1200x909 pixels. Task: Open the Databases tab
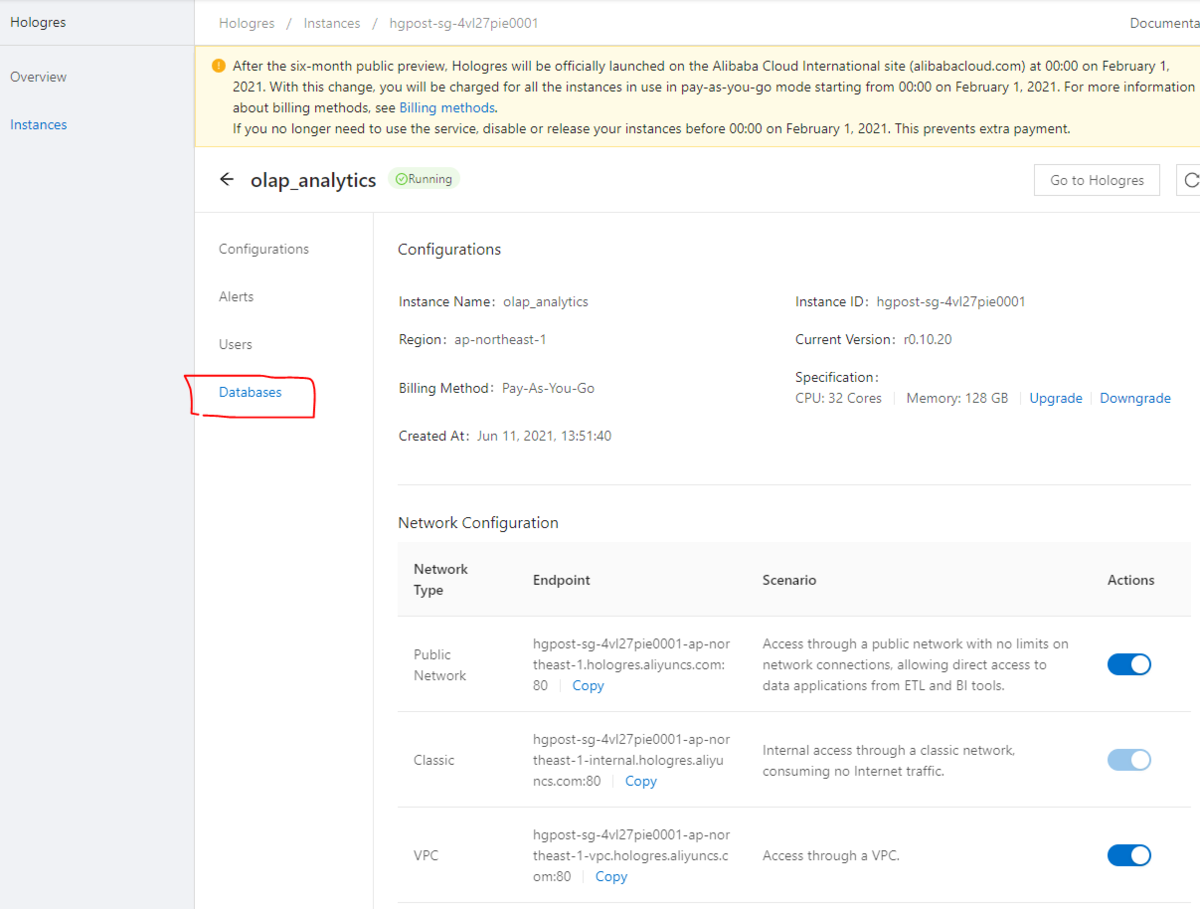pos(250,392)
